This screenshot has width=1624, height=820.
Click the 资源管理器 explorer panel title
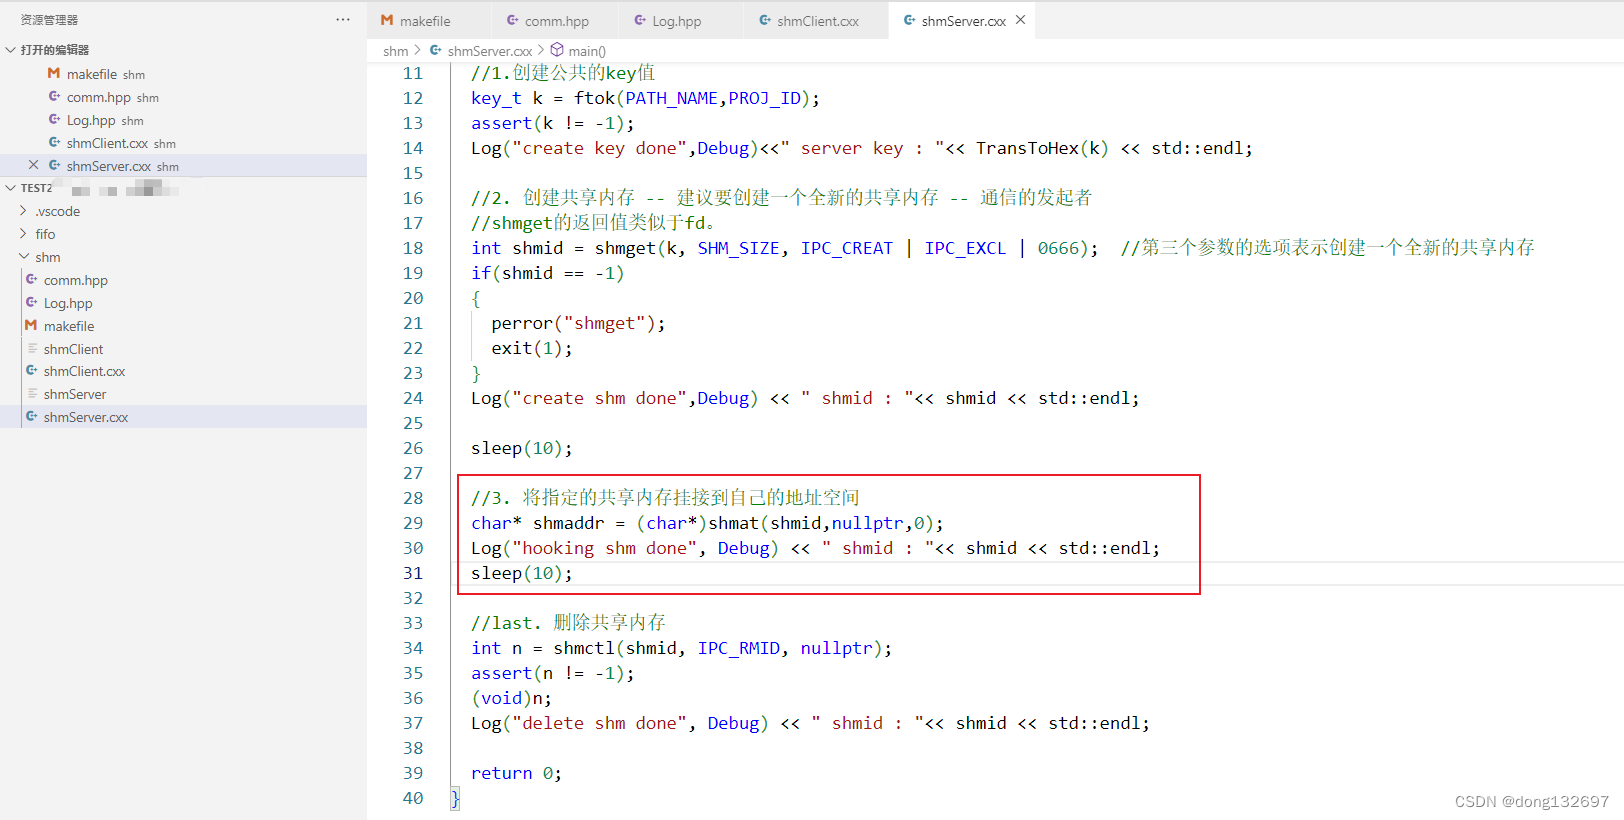click(x=49, y=20)
